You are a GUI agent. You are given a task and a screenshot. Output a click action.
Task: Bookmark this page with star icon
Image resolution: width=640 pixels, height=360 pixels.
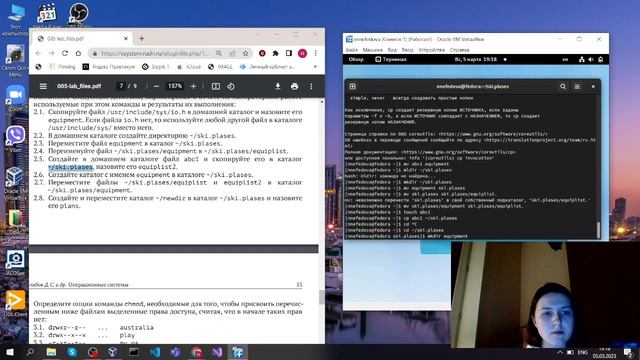[x=245, y=53]
